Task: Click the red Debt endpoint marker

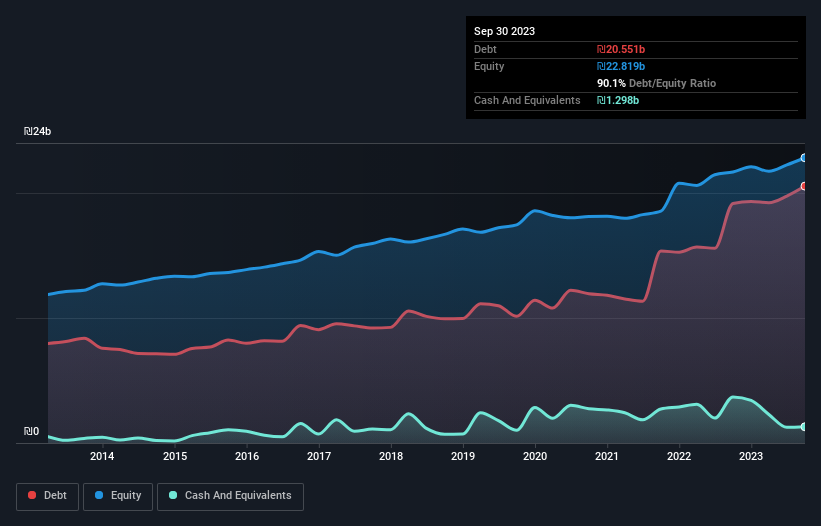Action: (804, 186)
